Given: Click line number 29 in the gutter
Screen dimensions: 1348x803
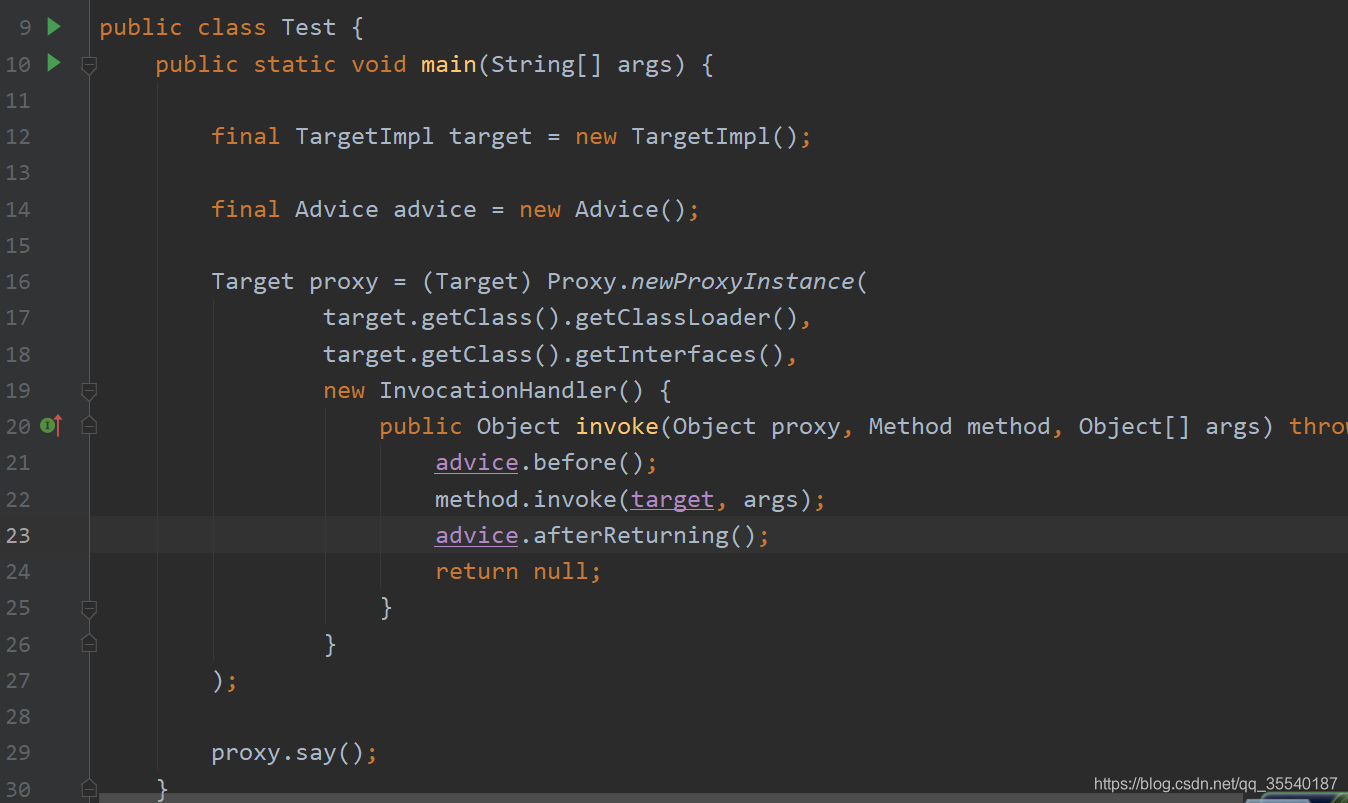Looking at the screenshot, I should tap(18, 753).
